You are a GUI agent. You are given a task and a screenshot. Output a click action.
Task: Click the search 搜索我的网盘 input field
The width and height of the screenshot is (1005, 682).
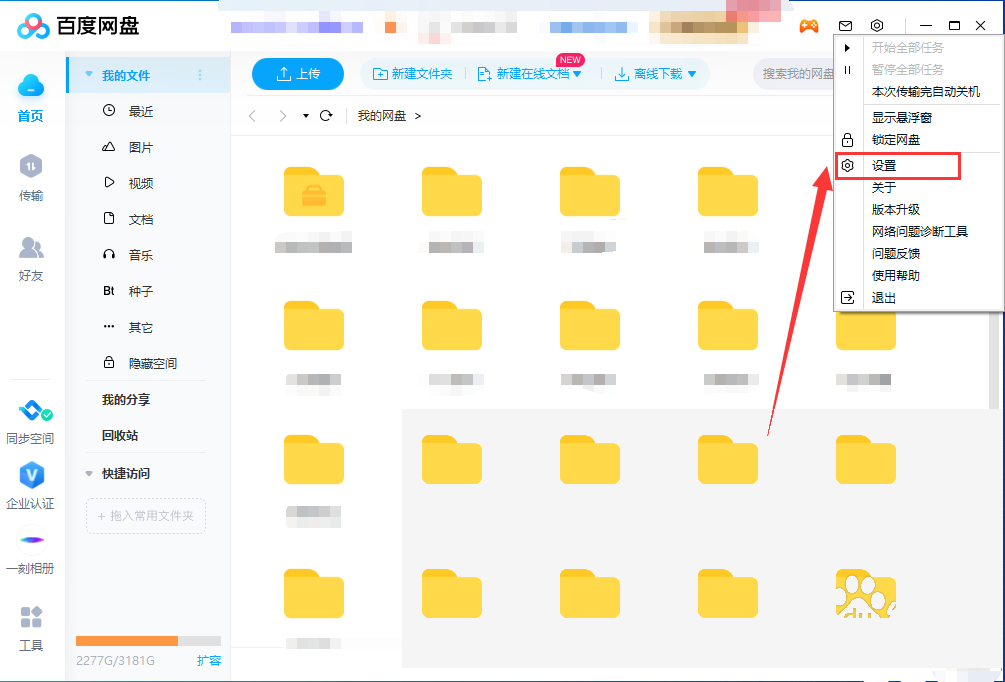(x=795, y=74)
